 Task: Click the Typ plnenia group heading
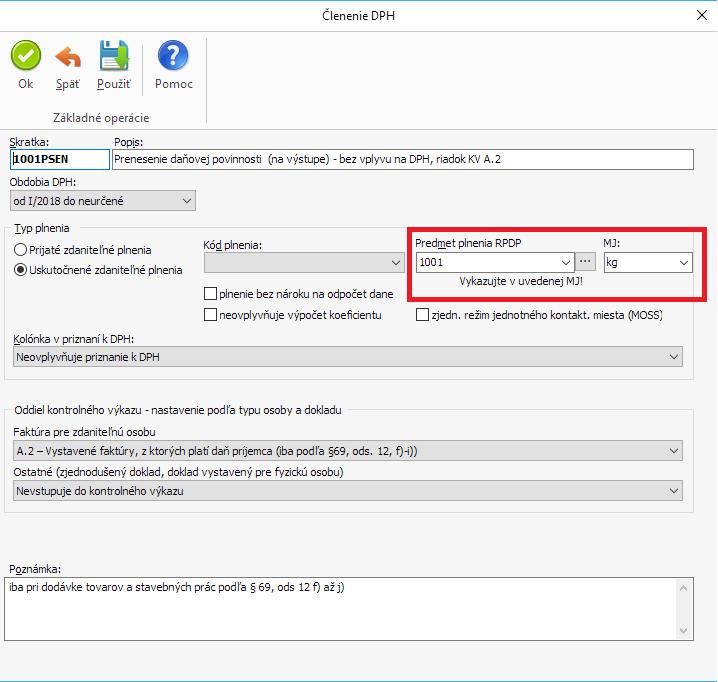tap(42, 228)
